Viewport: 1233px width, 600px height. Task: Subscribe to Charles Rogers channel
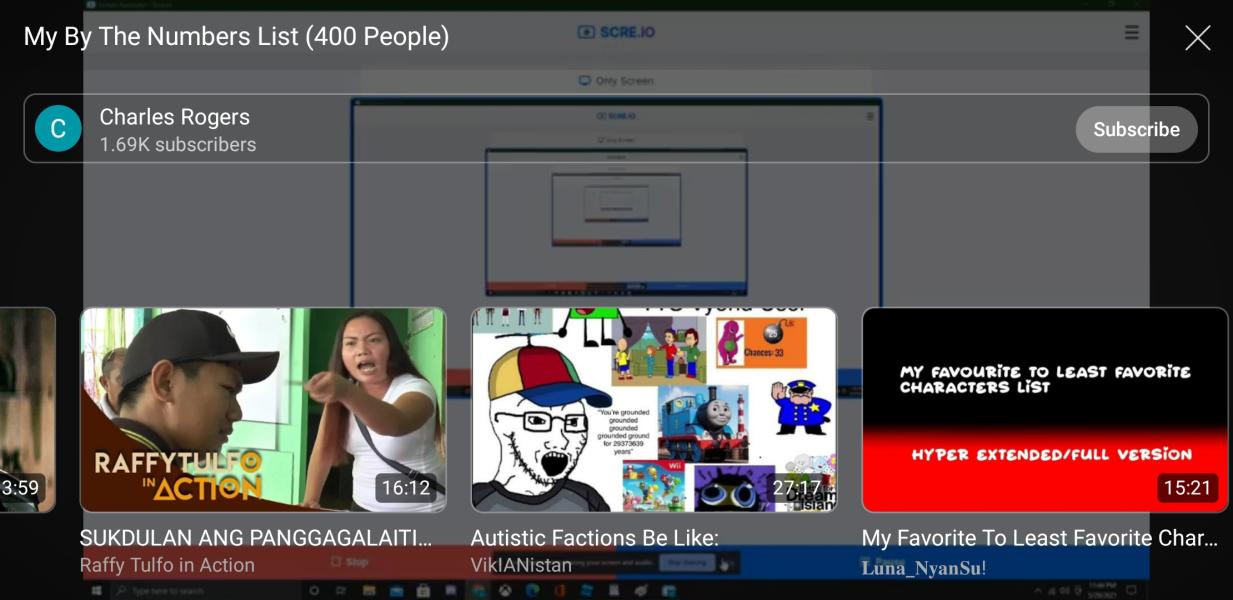(1136, 129)
